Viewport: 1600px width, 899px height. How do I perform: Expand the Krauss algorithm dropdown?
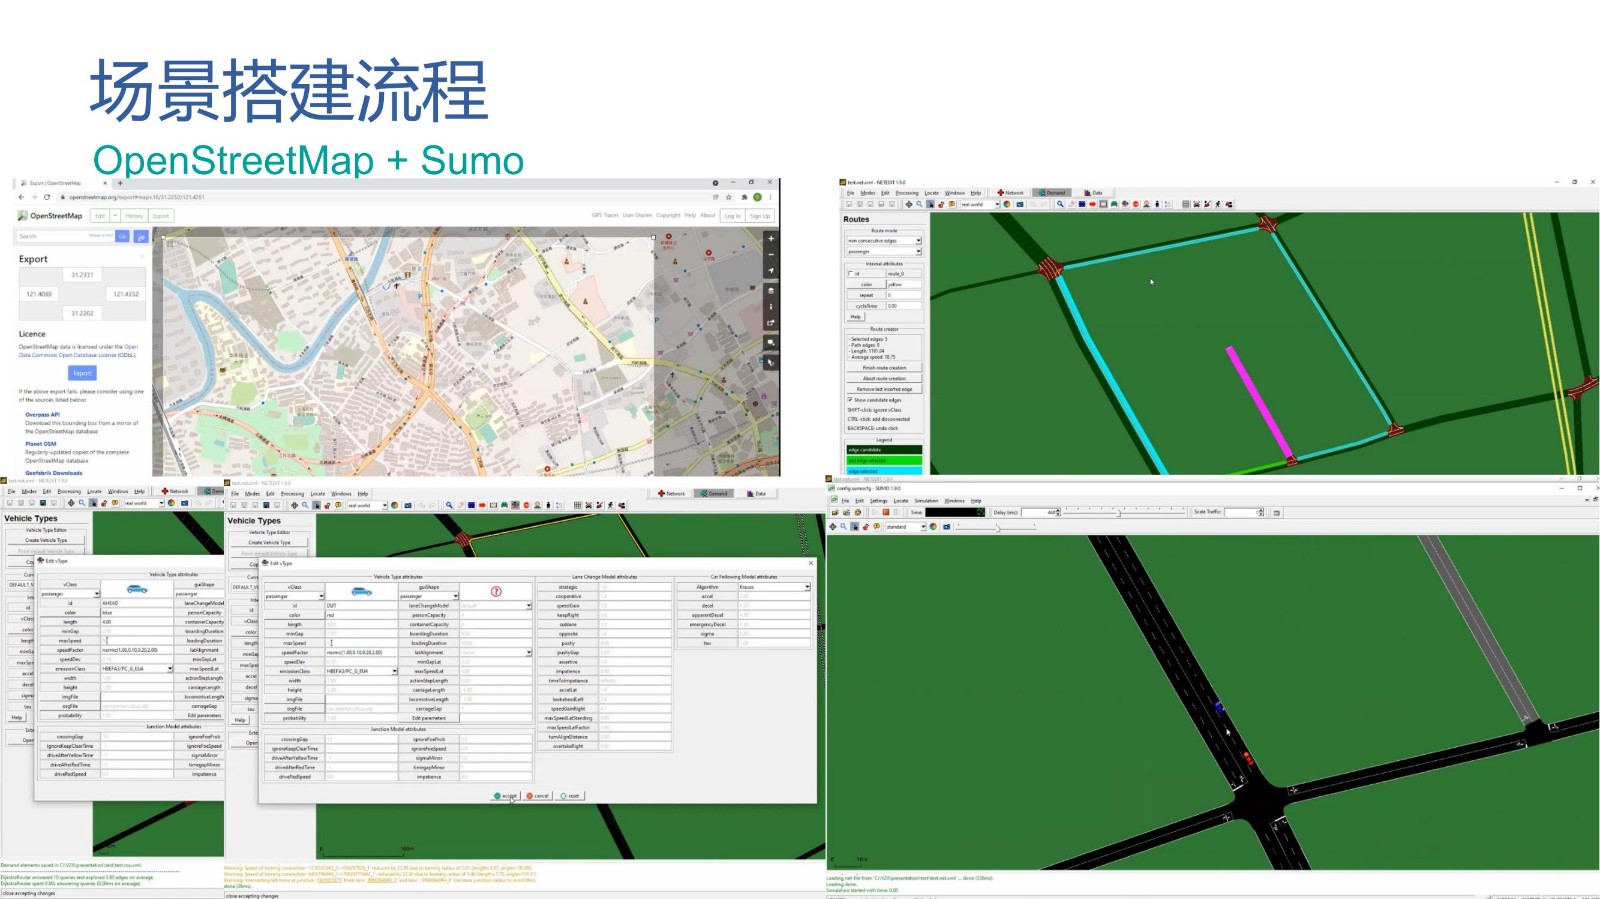pos(806,587)
